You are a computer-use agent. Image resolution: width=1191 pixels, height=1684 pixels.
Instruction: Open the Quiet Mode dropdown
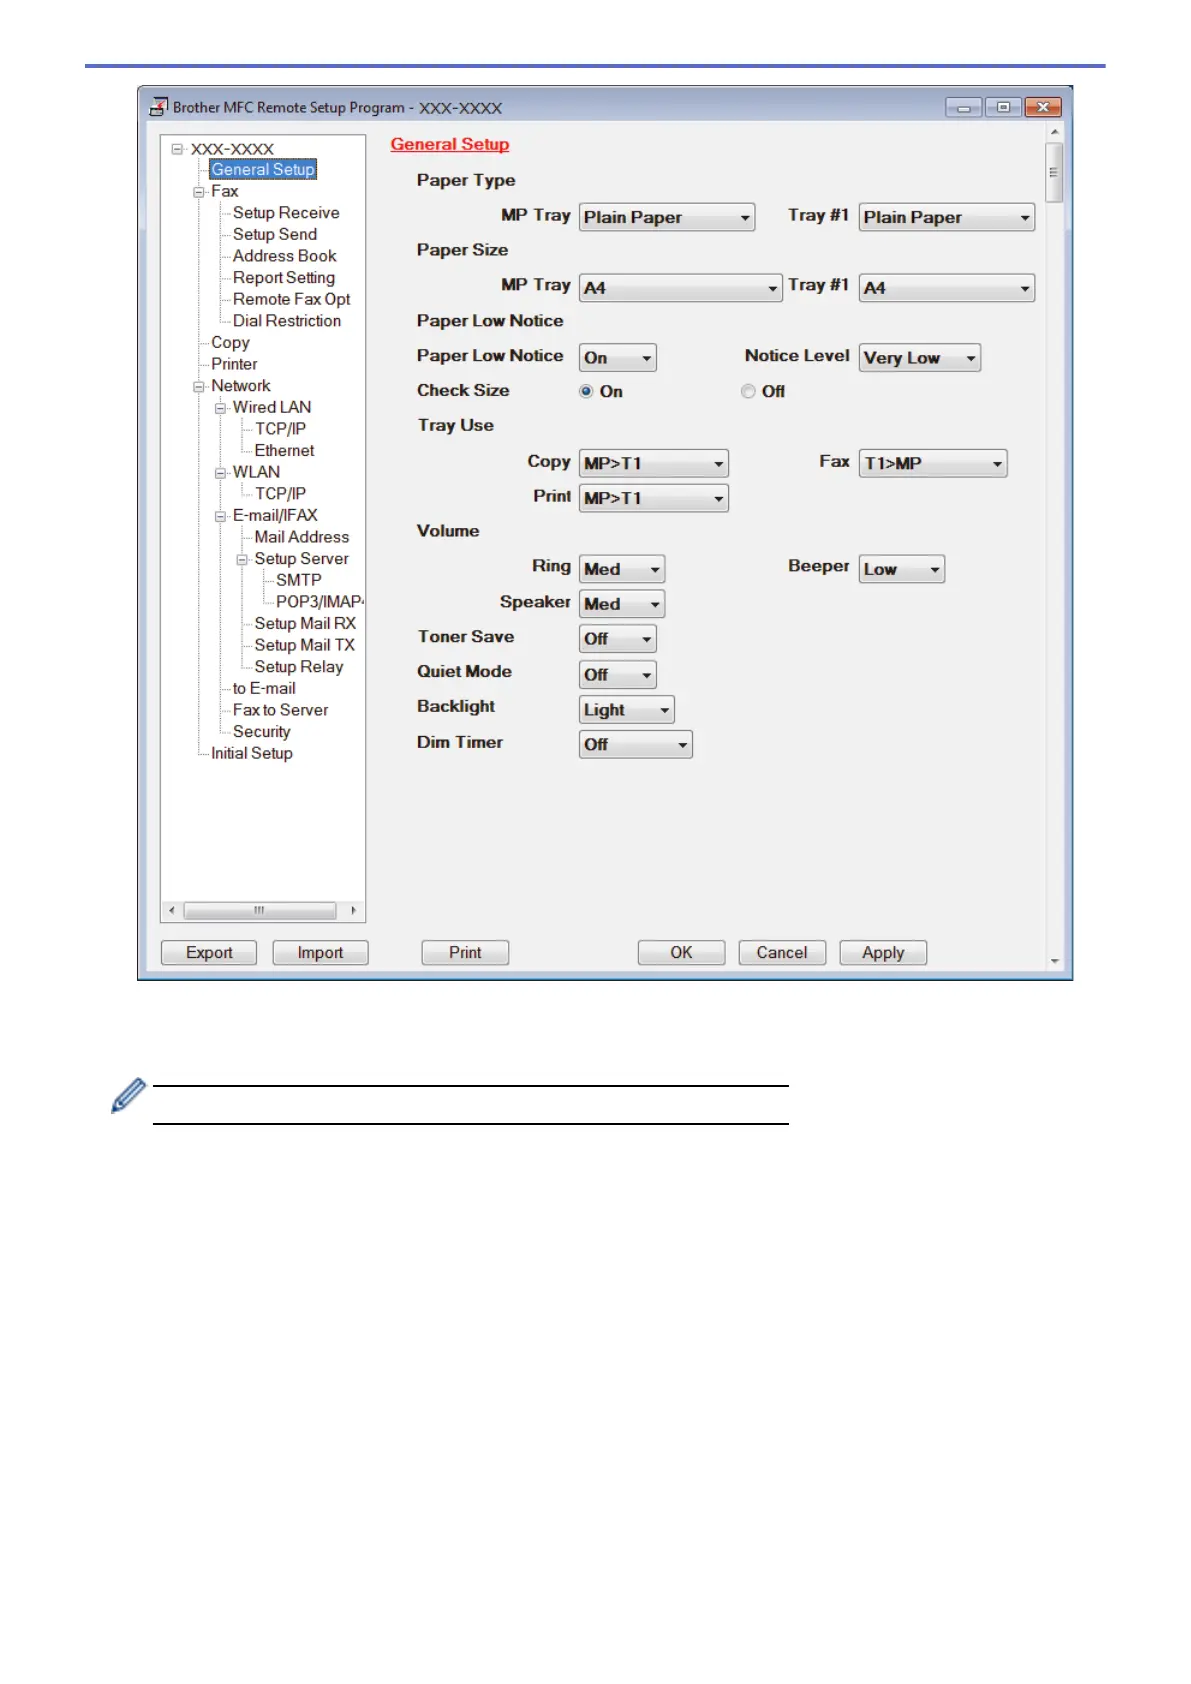(618, 675)
